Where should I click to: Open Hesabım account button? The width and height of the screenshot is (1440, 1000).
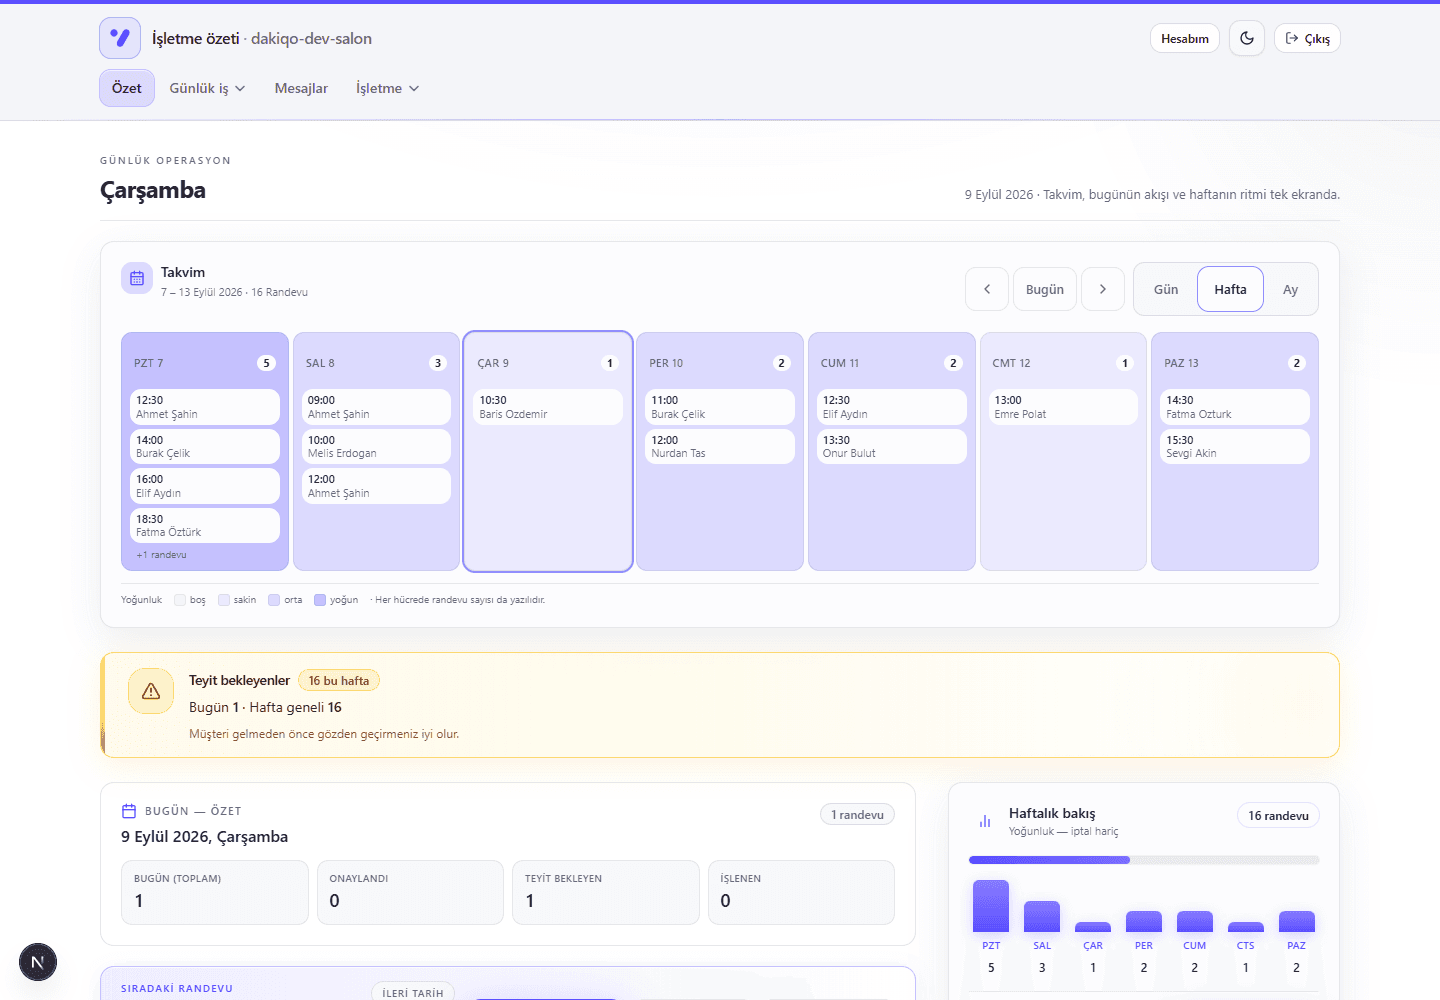click(x=1185, y=38)
